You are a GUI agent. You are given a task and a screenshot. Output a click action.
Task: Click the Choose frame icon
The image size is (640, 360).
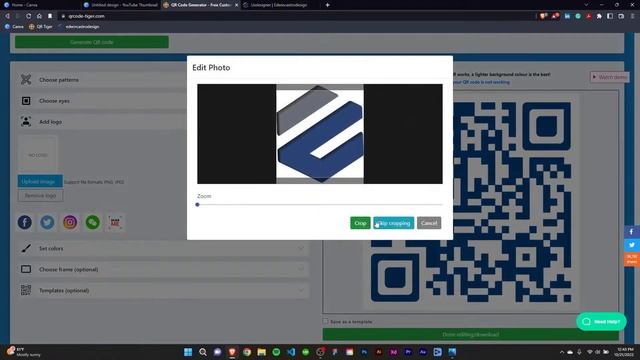[26, 269]
